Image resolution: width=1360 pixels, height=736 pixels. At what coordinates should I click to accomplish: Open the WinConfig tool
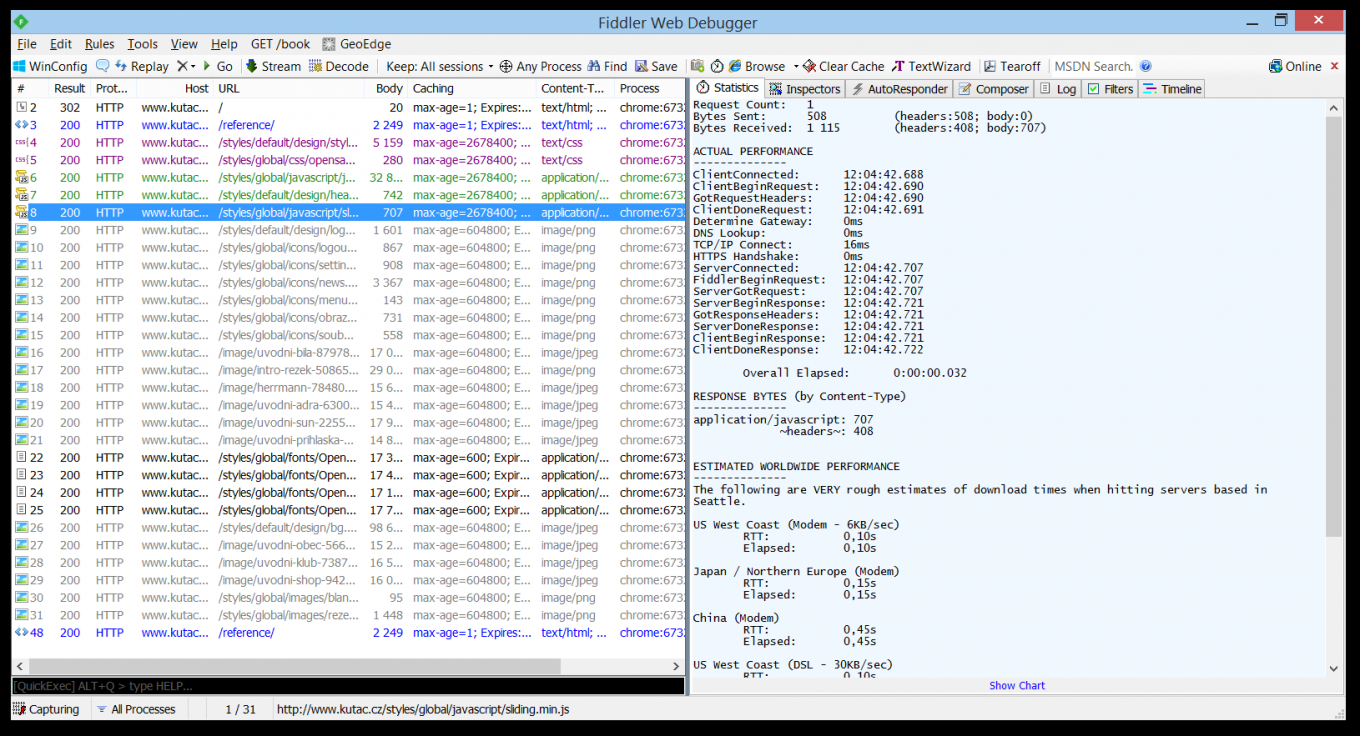50,66
